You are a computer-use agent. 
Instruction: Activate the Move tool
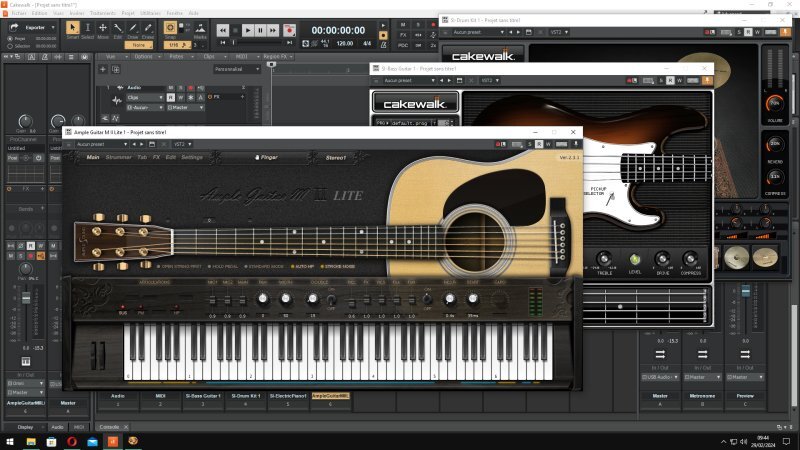coord(103,28)
